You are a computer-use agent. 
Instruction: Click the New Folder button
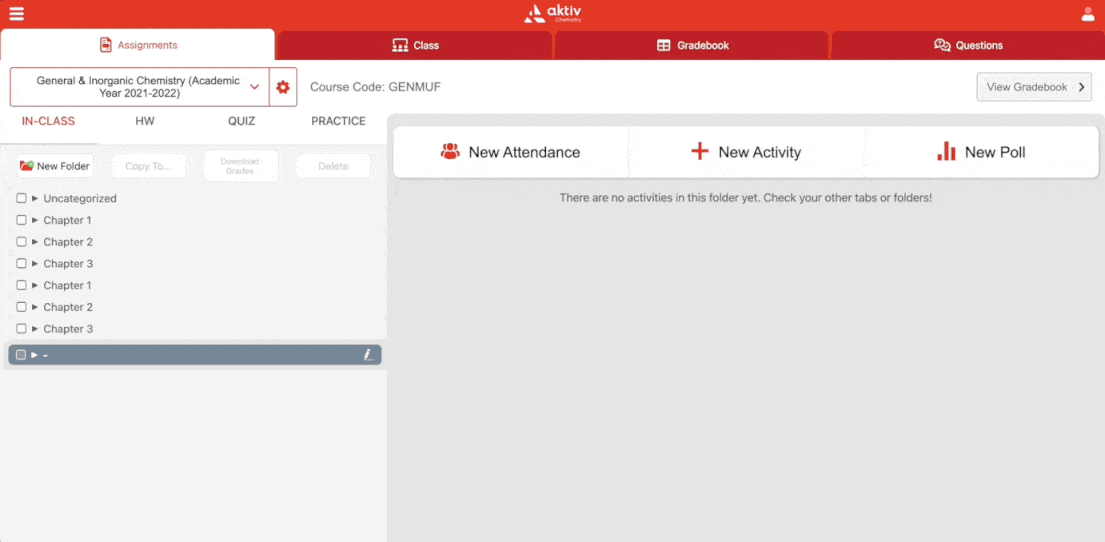pyautogui.click(x=55, y=166)
